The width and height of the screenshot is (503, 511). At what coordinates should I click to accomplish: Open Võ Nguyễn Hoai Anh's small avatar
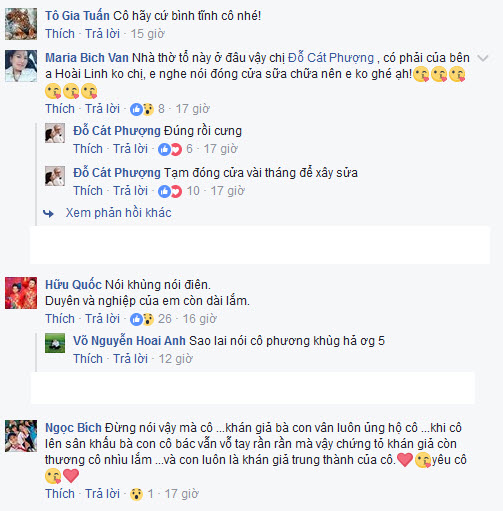tap(55, 343)
